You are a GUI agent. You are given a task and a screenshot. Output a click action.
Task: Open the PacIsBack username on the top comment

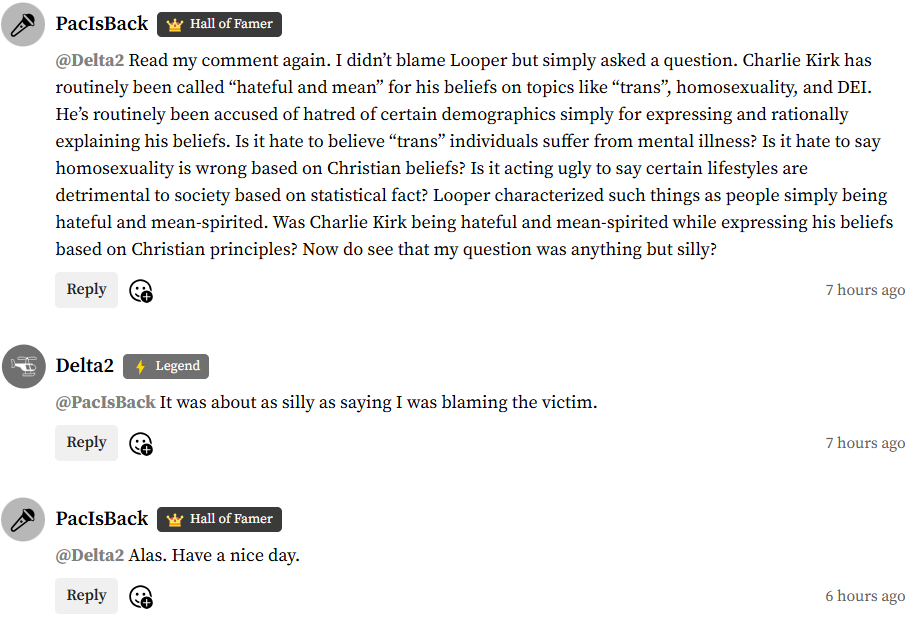point(102,24)
